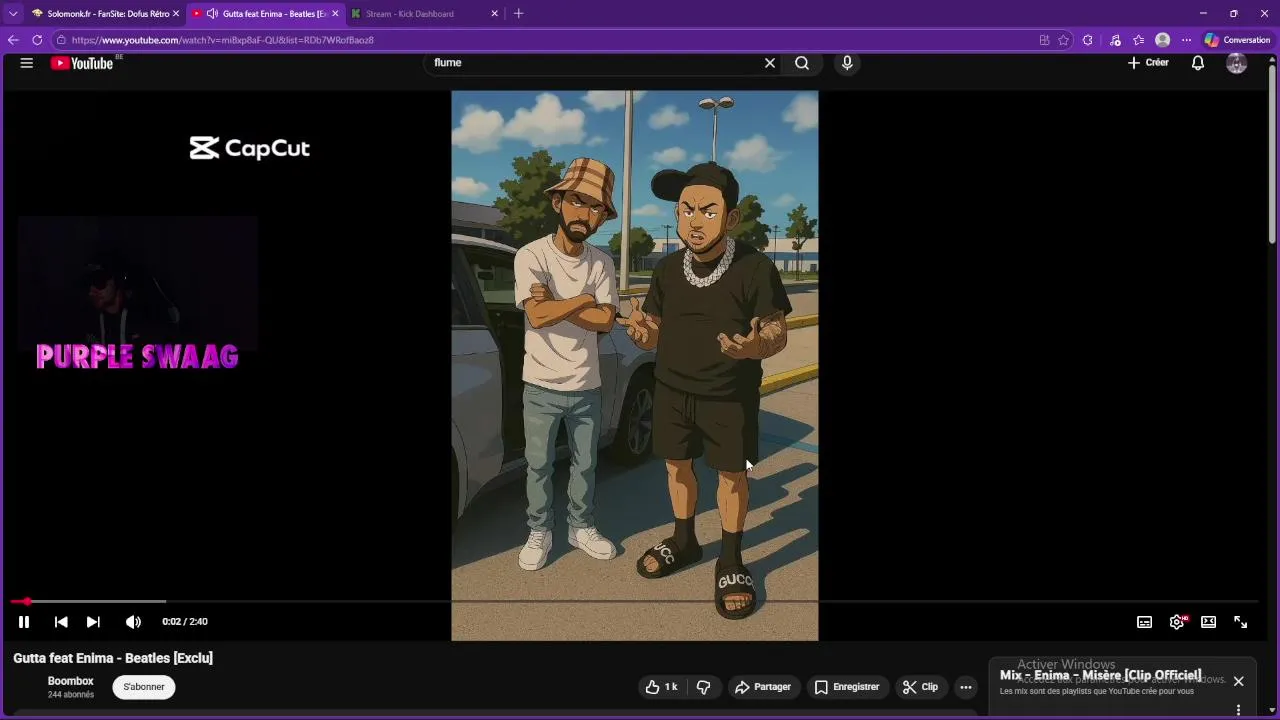This screenshot has height=720, width=1280.
Task: Click the 0:02 / 2:40 time display
Action: [x=185, y=622]
